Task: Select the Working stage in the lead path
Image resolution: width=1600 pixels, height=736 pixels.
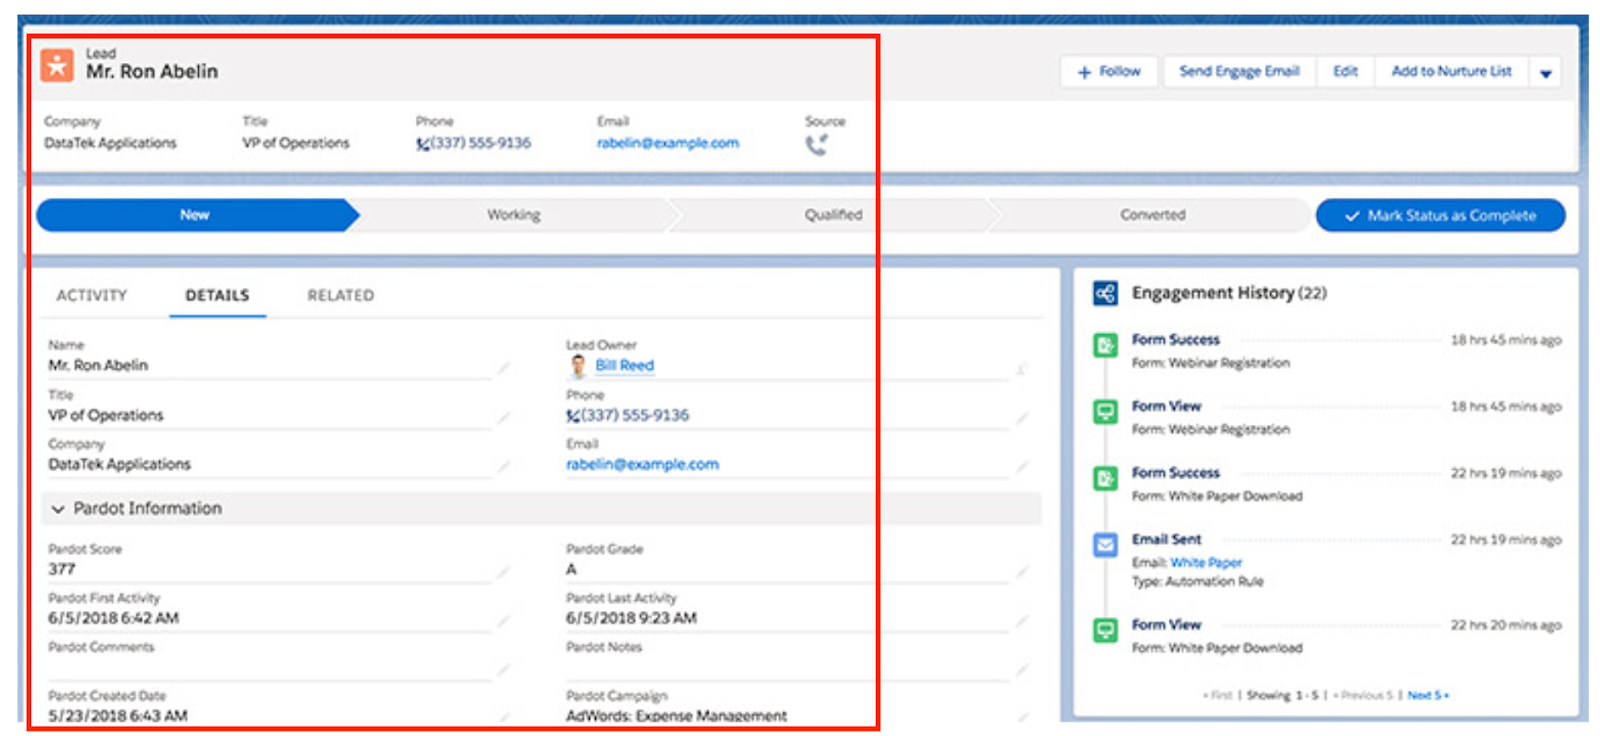Action: [x=514, y=215]
